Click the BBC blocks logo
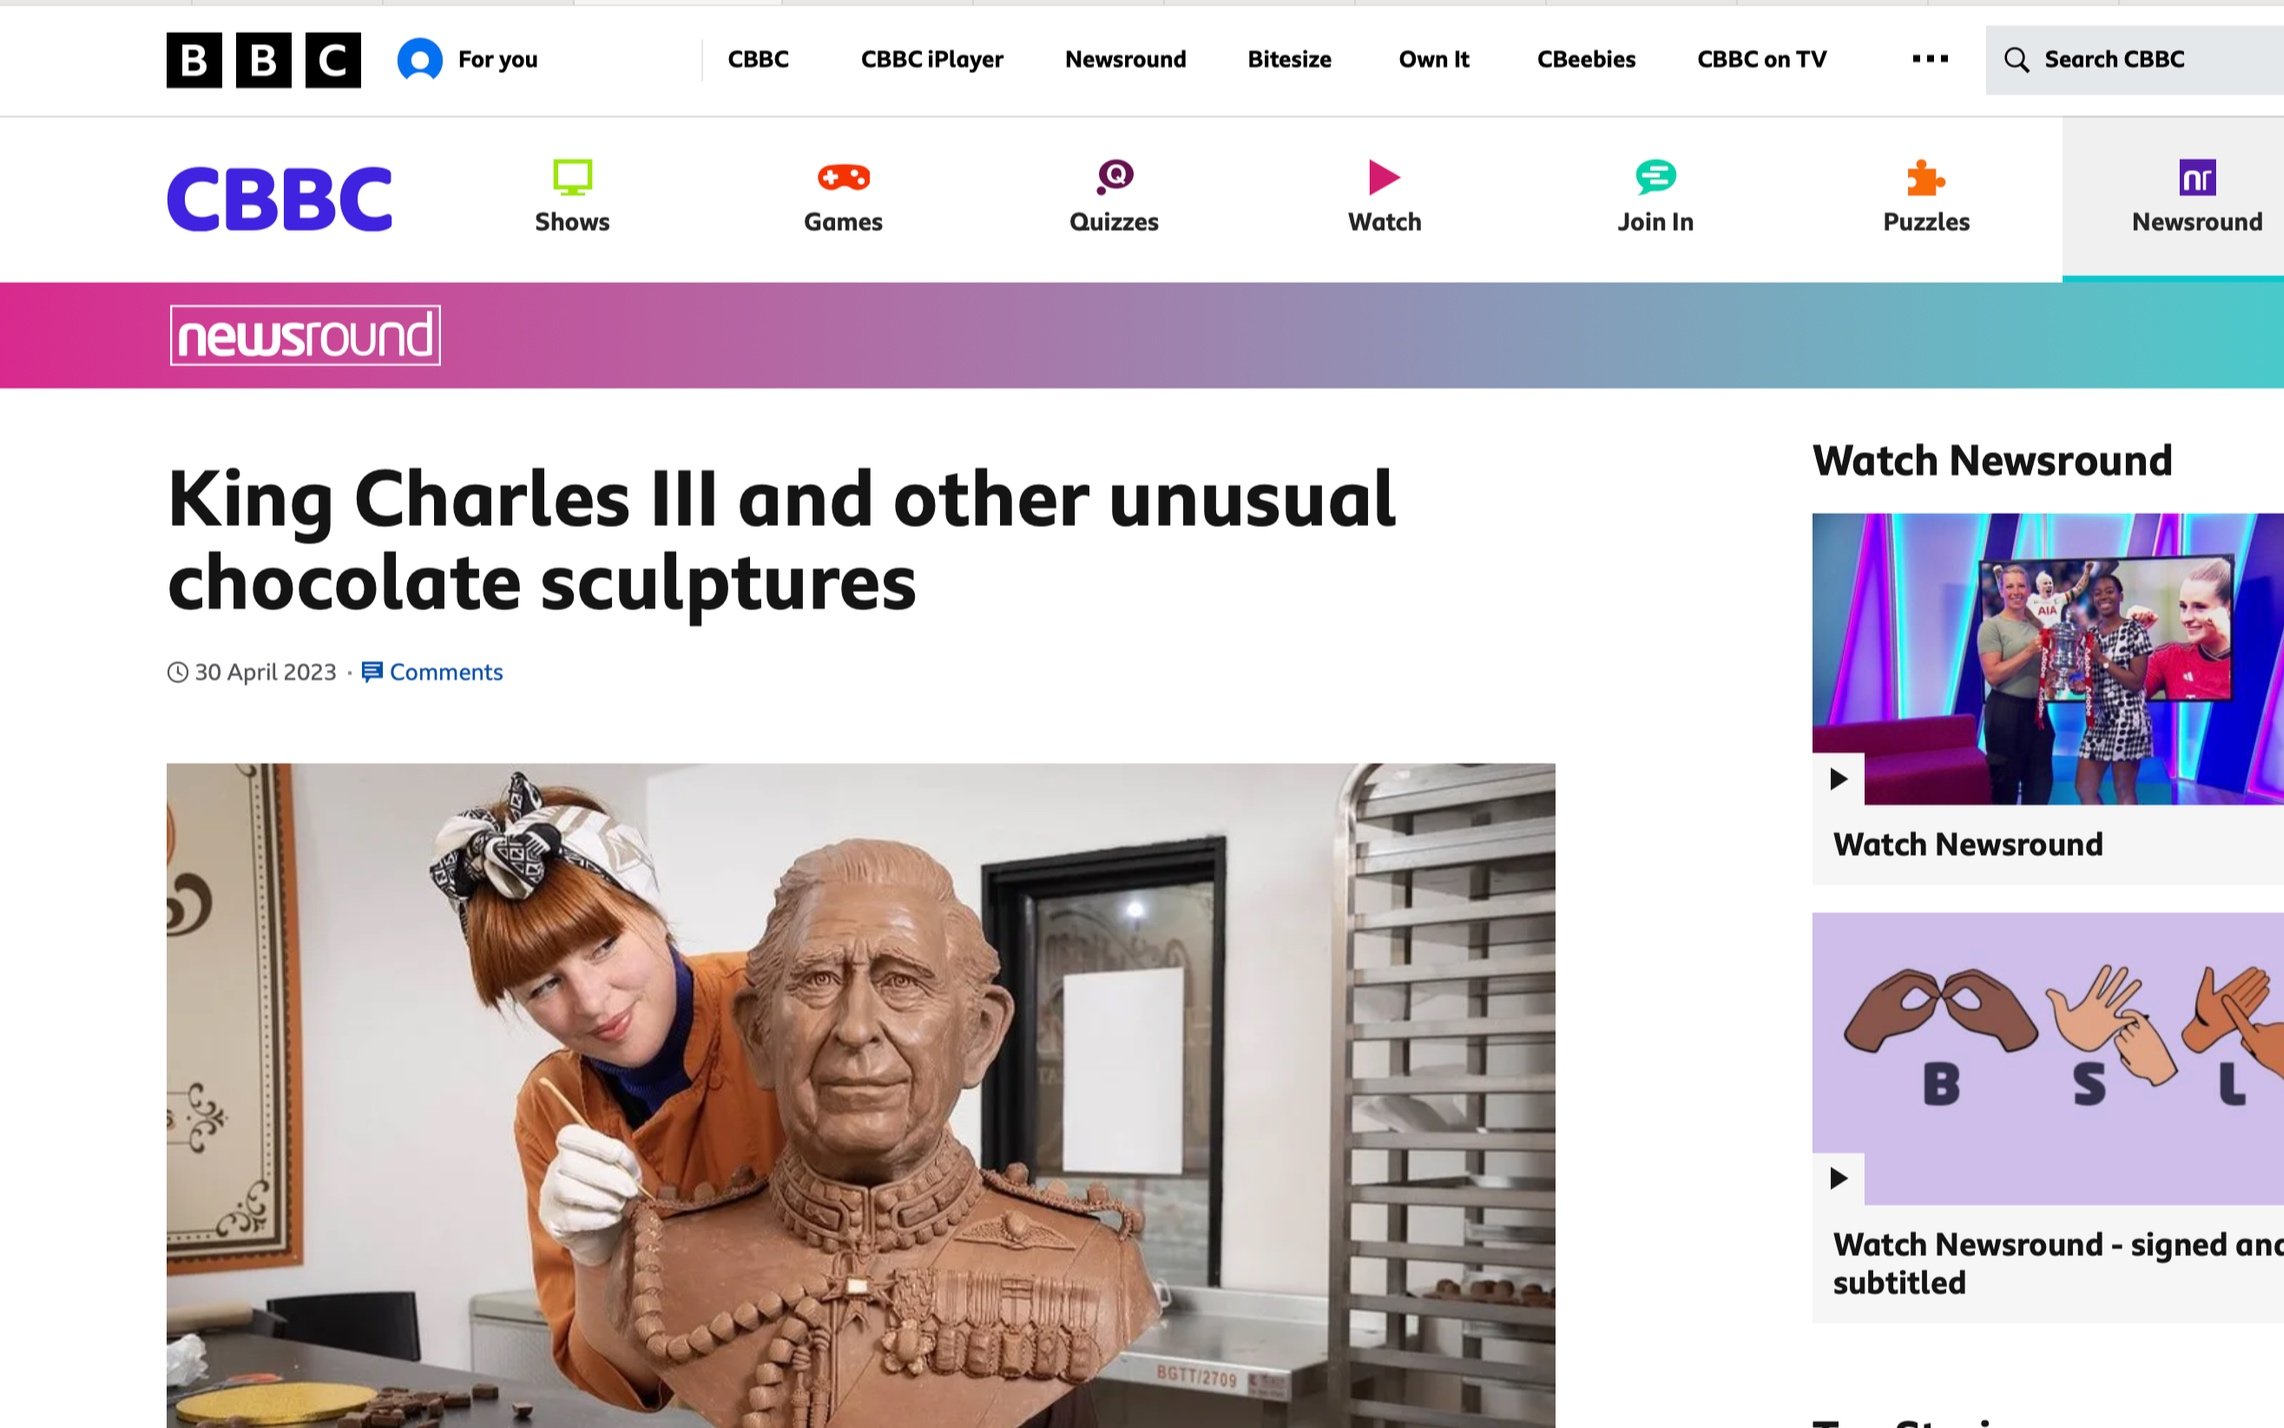Image resolution: width=2284 pixels, height=1428 pixels. click(263, 60)
